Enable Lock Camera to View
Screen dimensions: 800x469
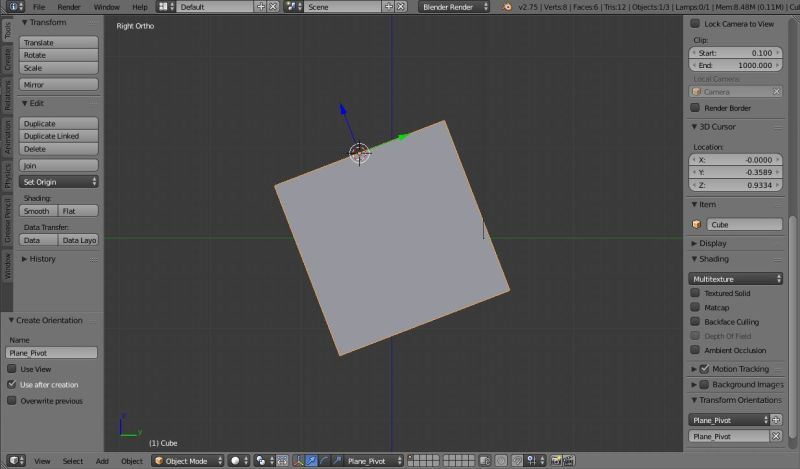pos(695,23)
